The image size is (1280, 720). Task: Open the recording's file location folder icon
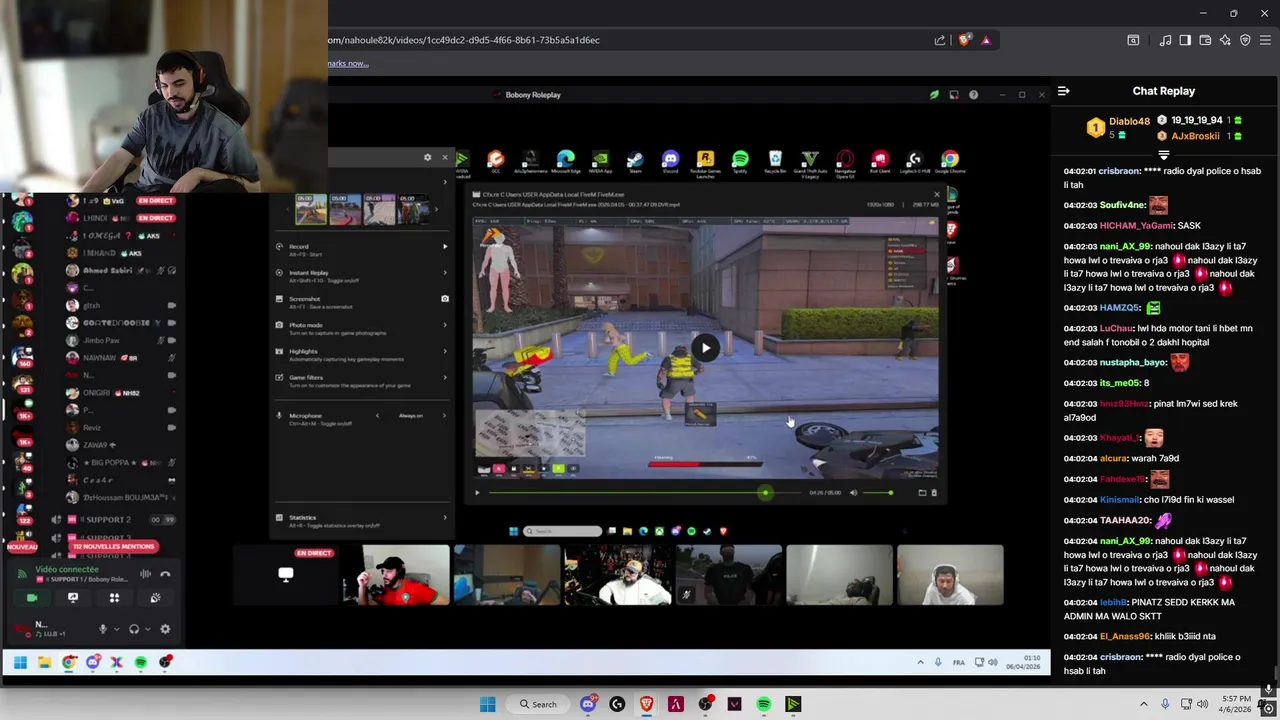tap(922, 492)
